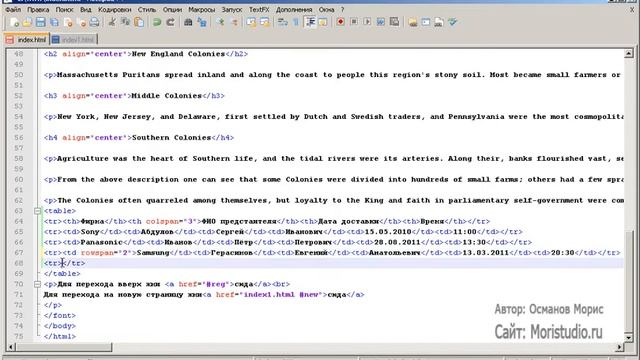Click the horizontal scrollbar left arrow
This screenshot has width=640, height=360.
(11, 347)
